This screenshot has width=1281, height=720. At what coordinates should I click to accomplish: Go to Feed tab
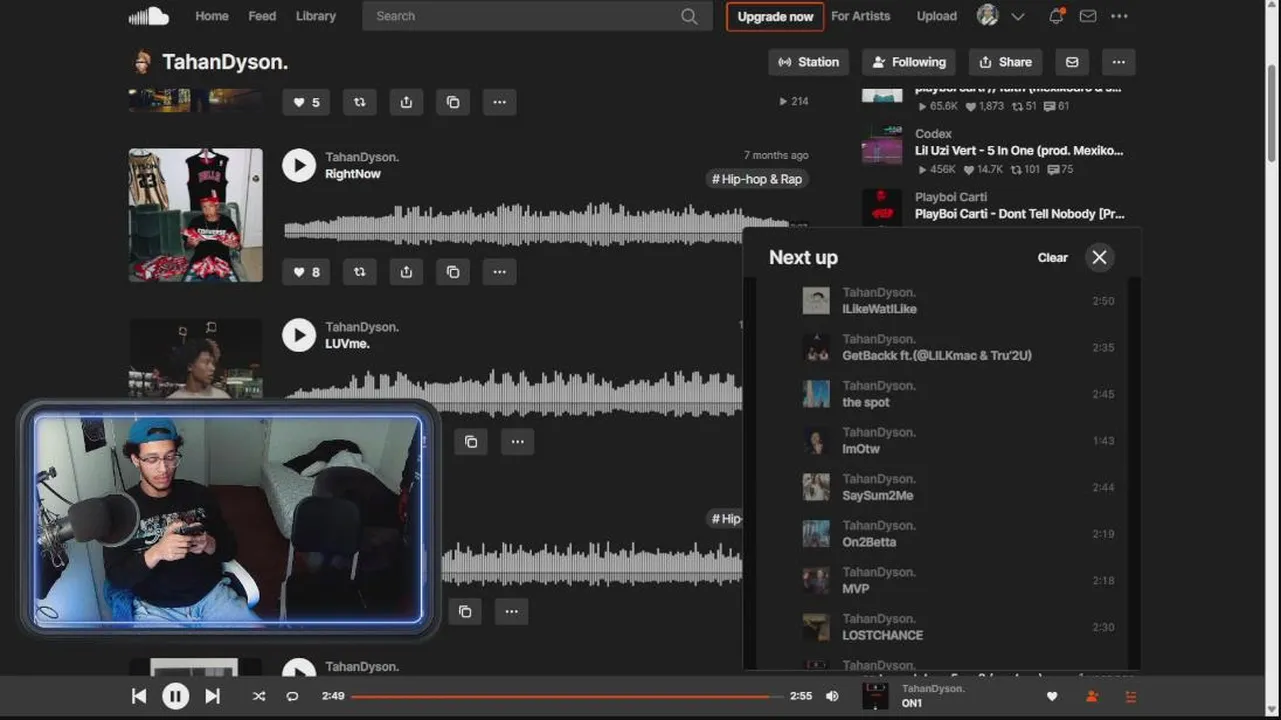(262, 16)
